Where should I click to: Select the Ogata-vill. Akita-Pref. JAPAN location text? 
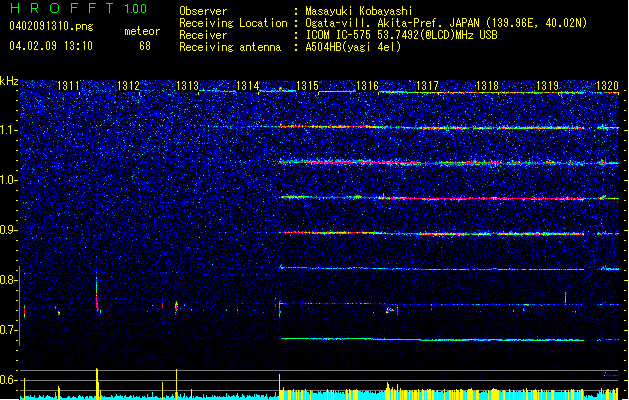[x=446, y=23]
